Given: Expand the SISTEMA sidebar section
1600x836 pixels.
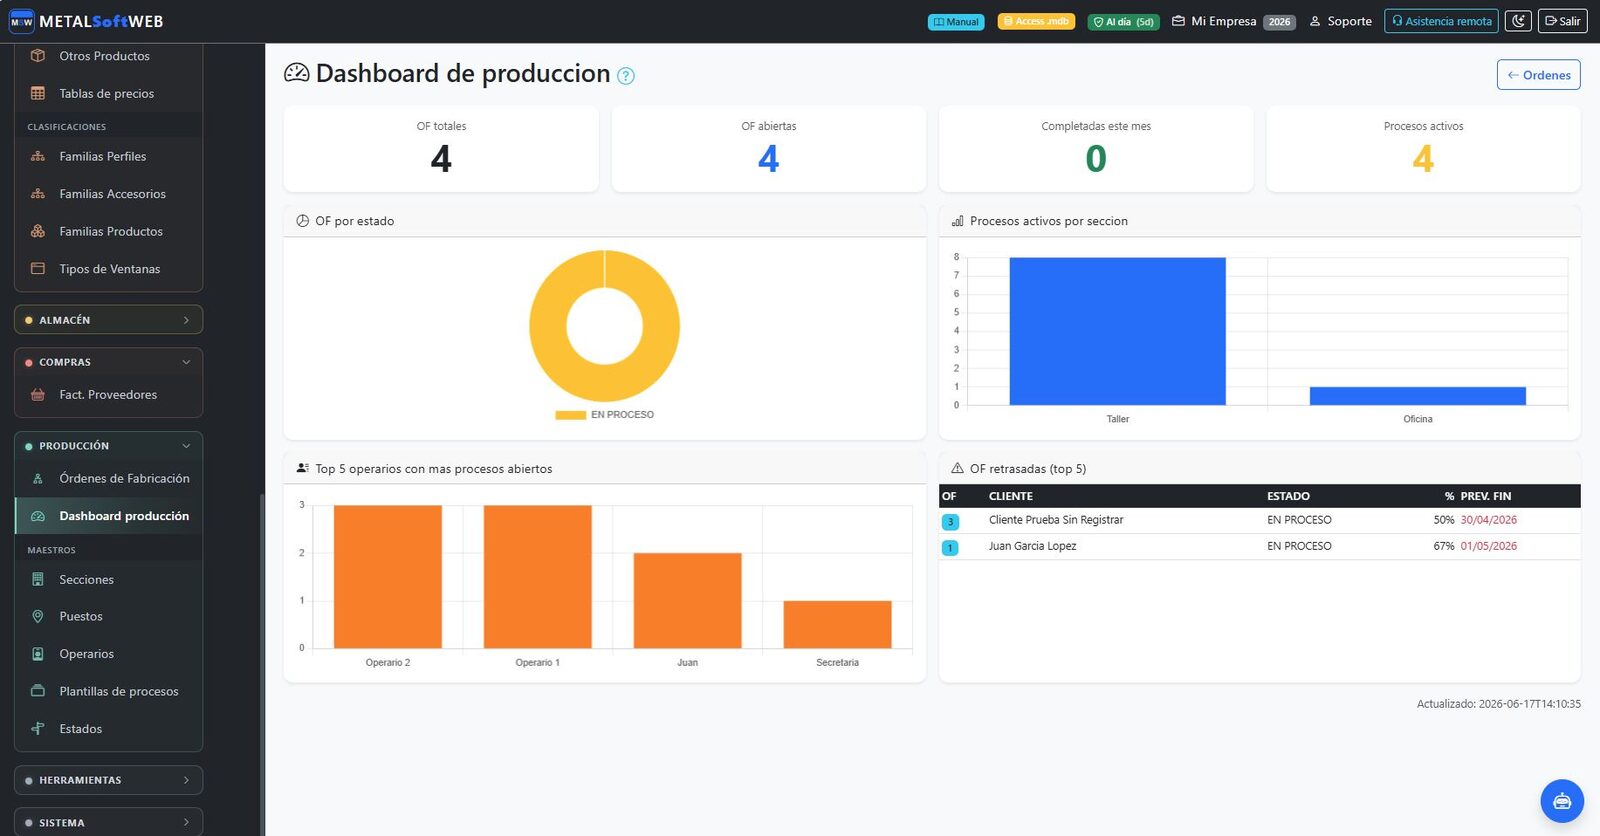Looking at the screenshot, I should [108, 822].
